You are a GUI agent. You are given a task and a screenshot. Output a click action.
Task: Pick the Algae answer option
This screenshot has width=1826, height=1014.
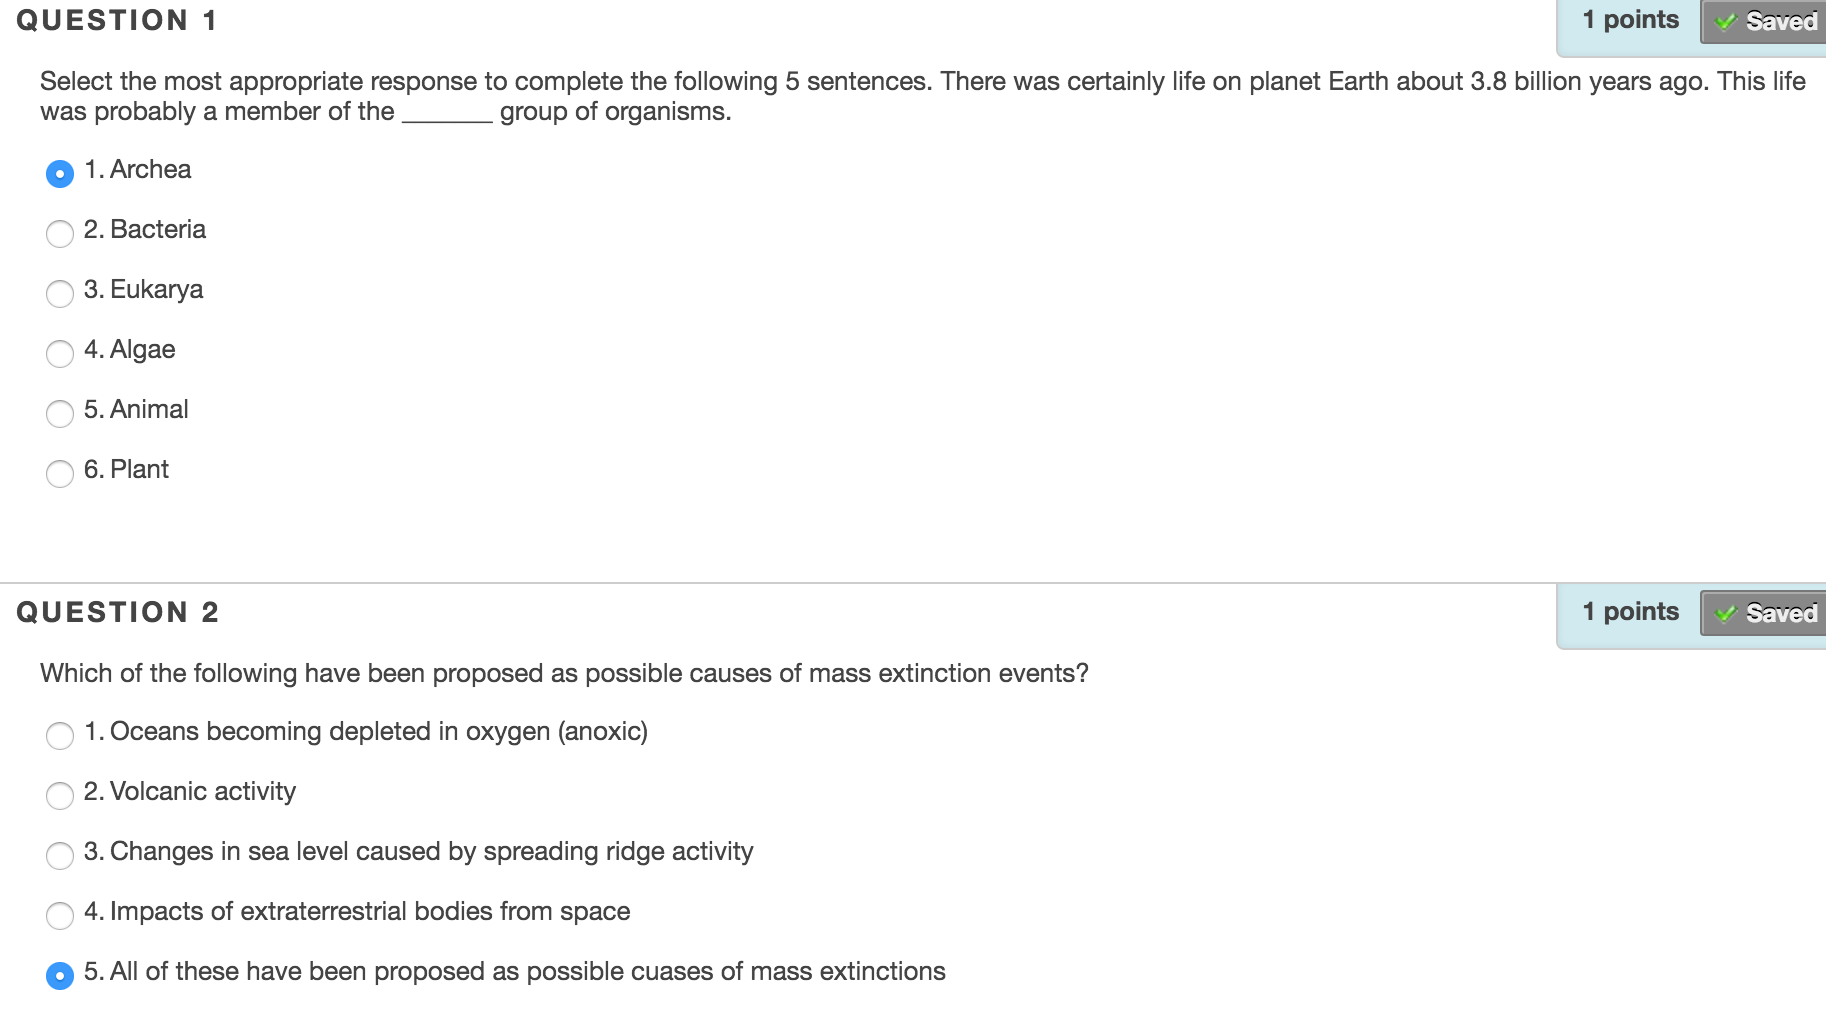point(60,354)
